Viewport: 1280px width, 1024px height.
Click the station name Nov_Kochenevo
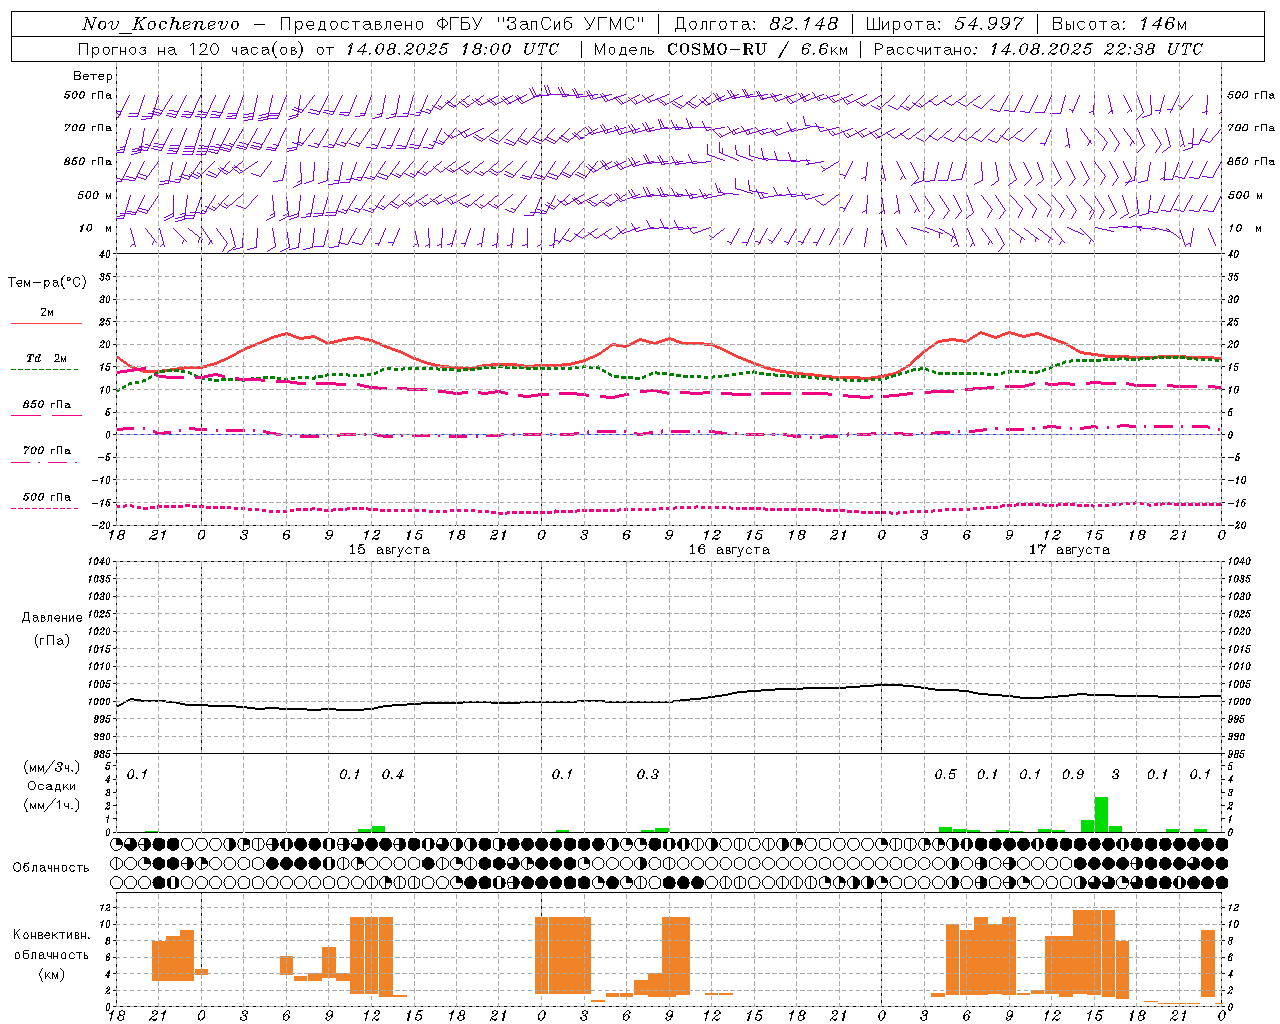[x=161, y=24]
